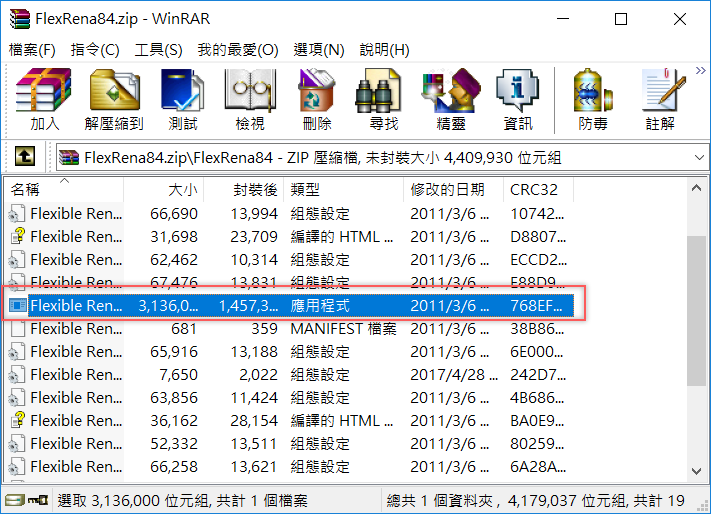Select the file with size 65,916
The width and height of the screenshot is (711, 514).
coord(290,352)
